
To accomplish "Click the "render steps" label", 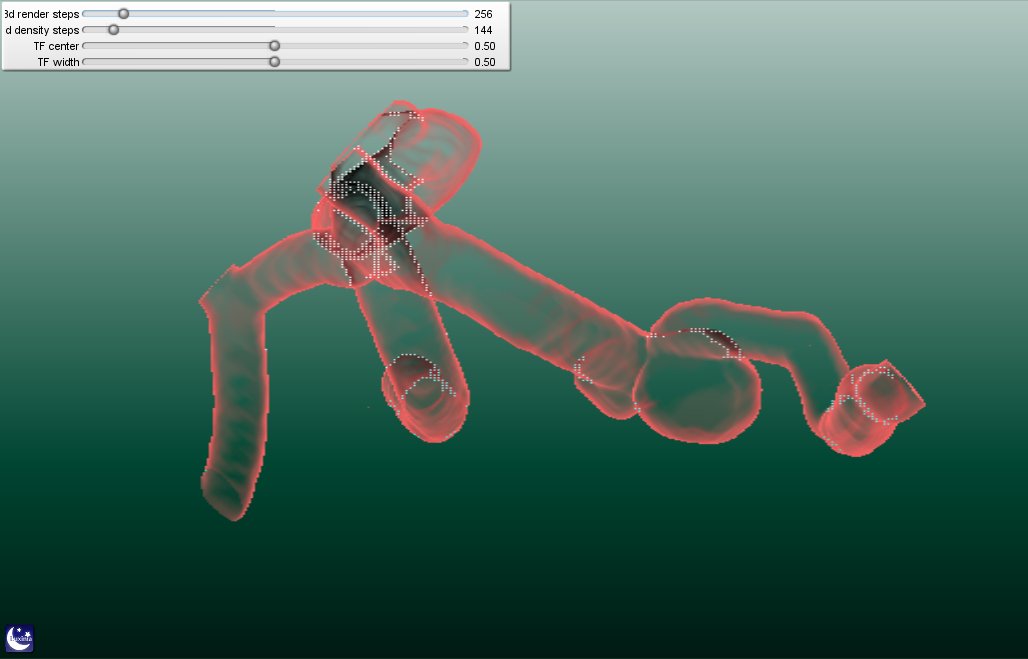I will (42, 14).
